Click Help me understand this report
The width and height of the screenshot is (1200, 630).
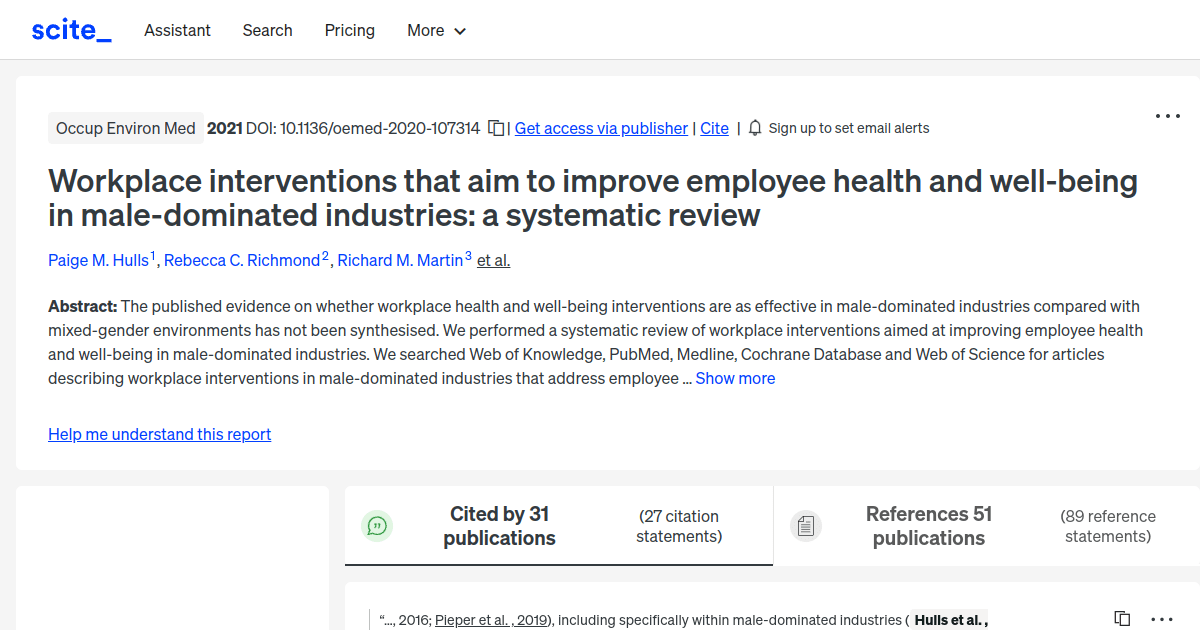click(159, 434)
